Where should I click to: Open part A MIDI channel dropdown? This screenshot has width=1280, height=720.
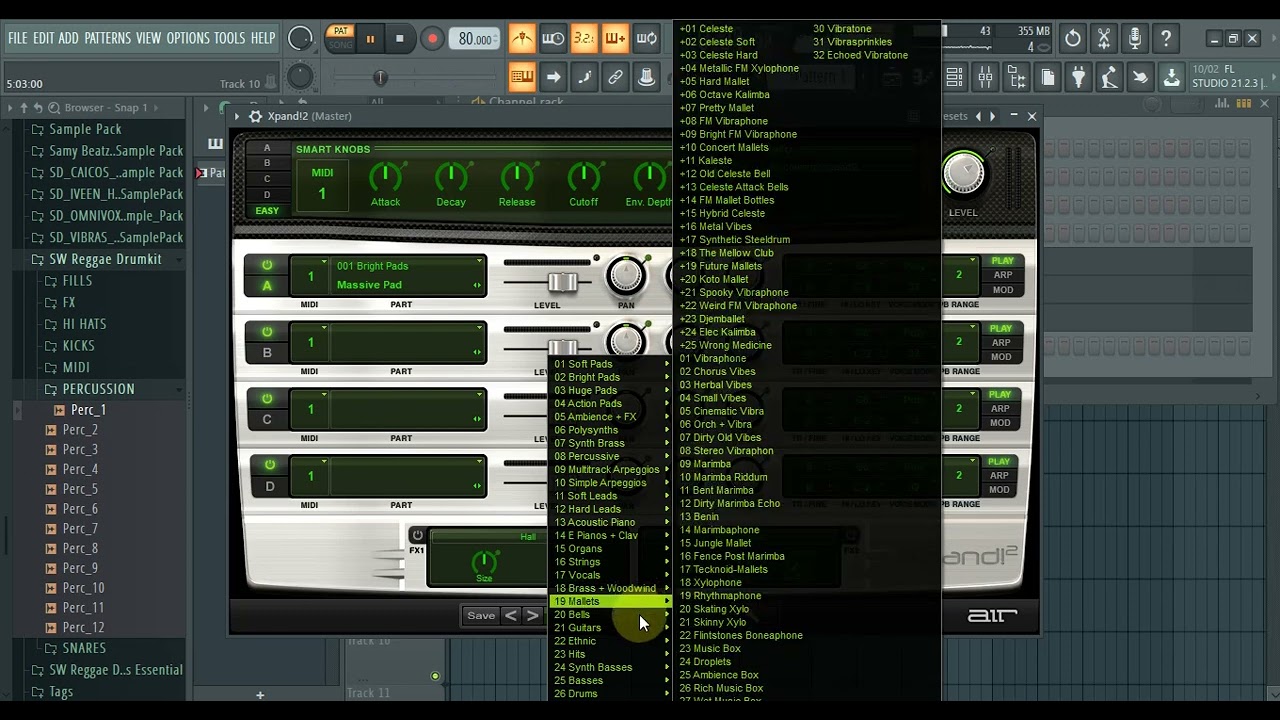pyautogui.click(x=311, y=275)
